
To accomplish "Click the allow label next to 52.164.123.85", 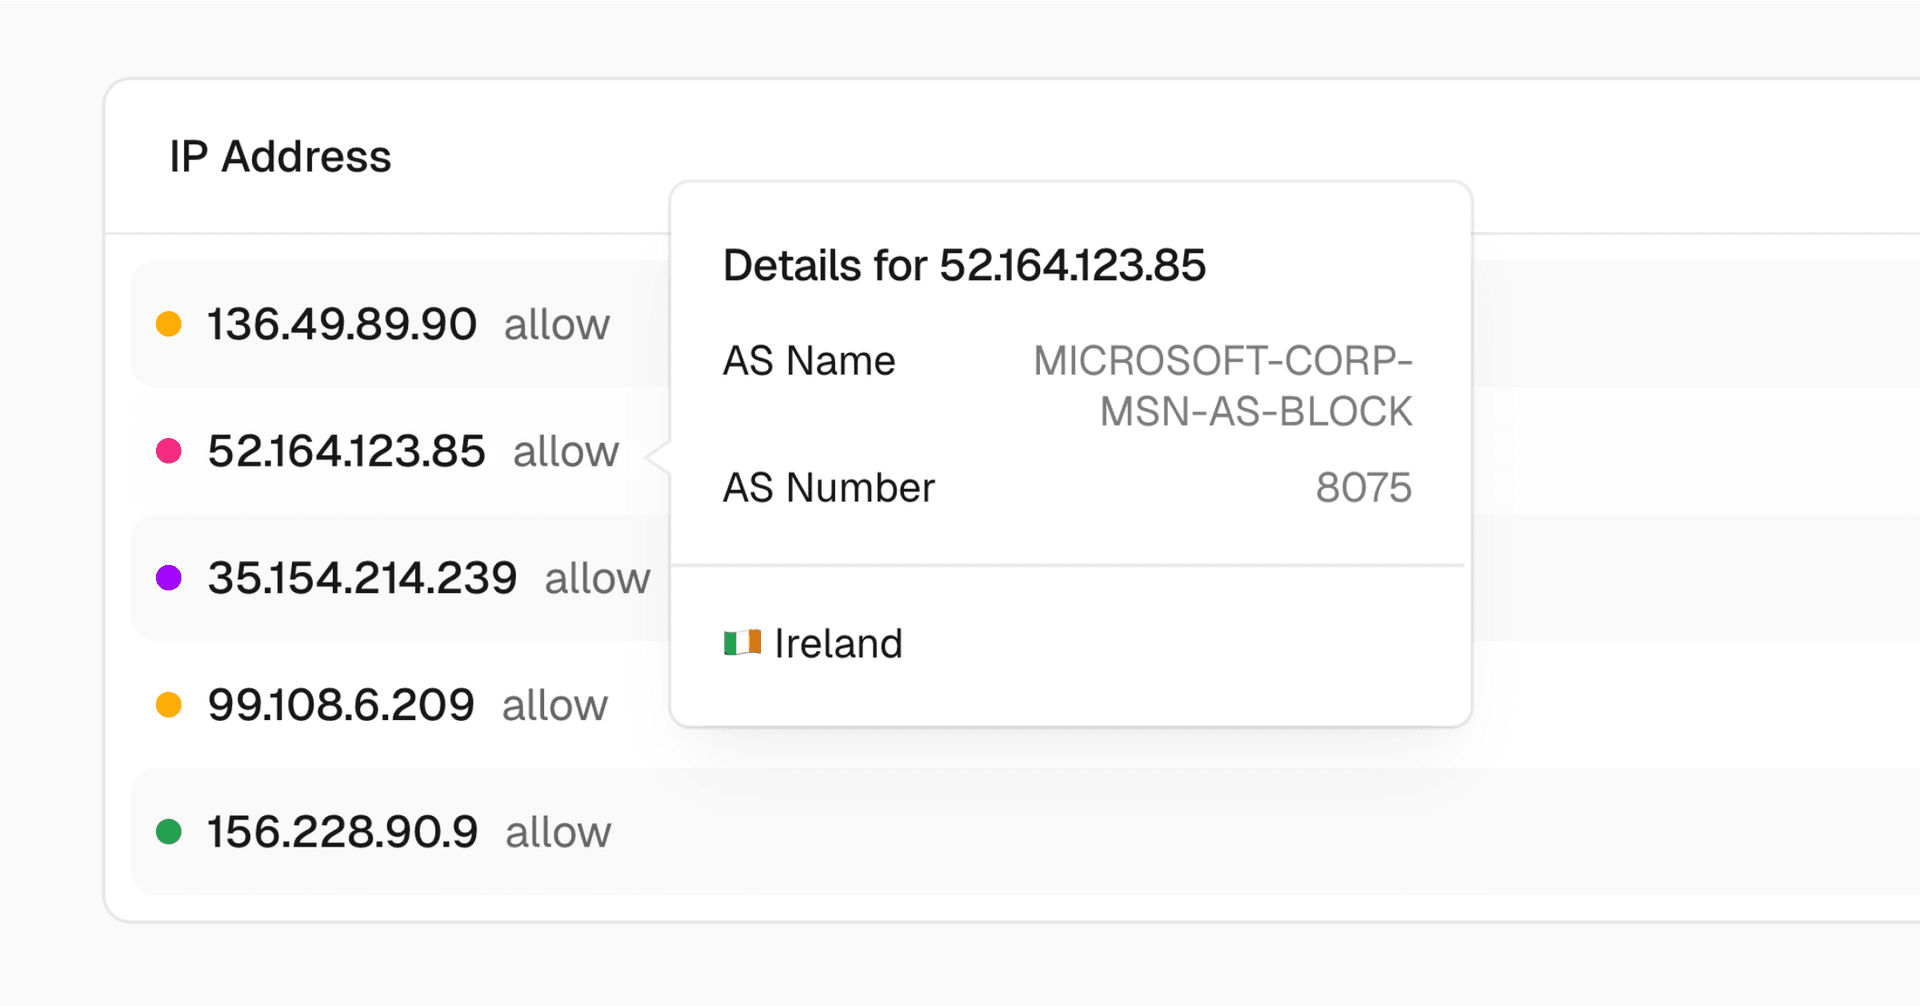I will click(566, 453).
